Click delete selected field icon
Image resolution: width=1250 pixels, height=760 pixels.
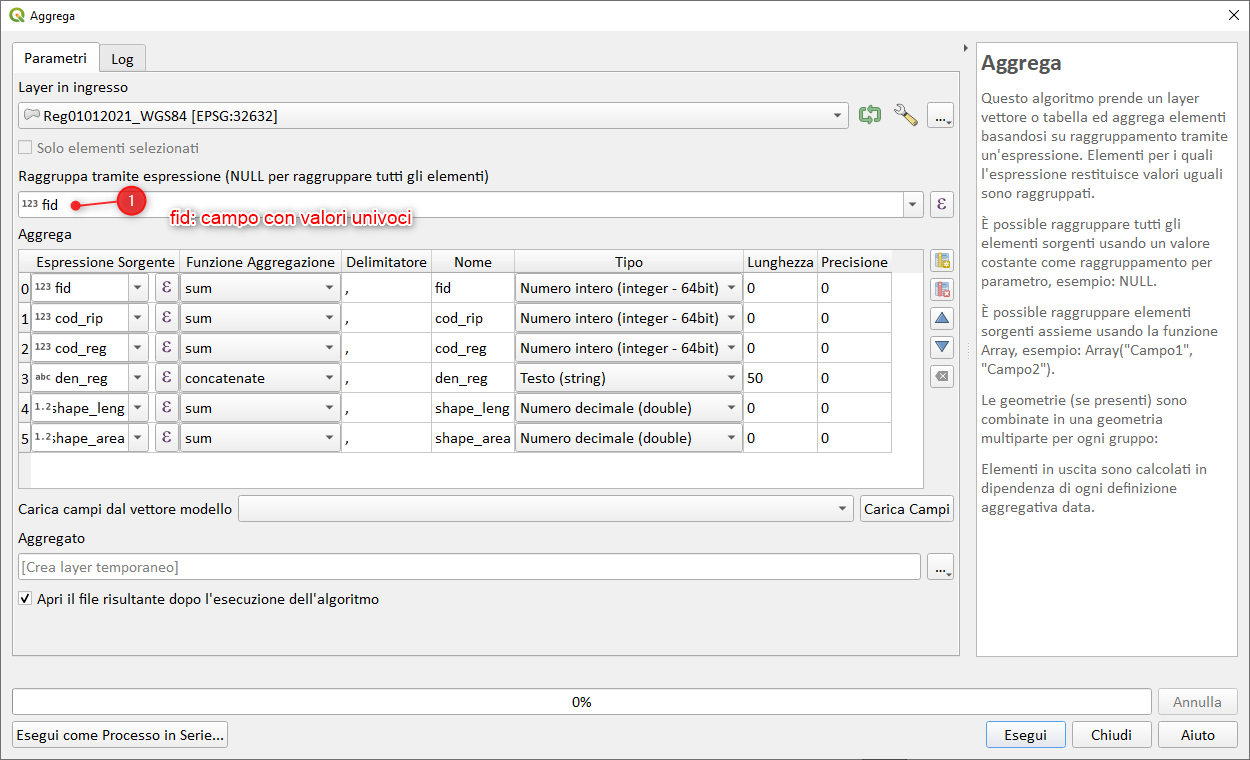(941, 290)
